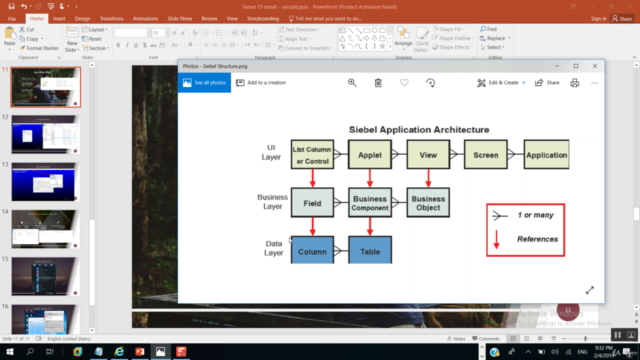Select slide 15 thumbnail
Image resolution: width=640 pixels, height=360 pixels.
tap(45, 276)
